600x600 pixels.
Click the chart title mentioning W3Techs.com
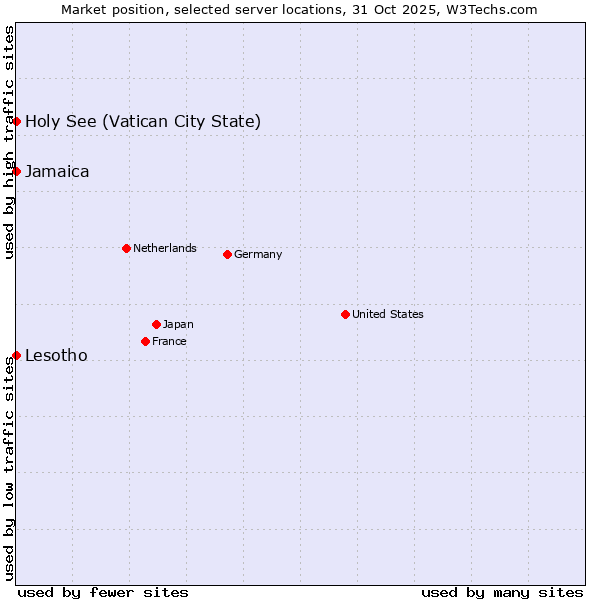[299, 9]
